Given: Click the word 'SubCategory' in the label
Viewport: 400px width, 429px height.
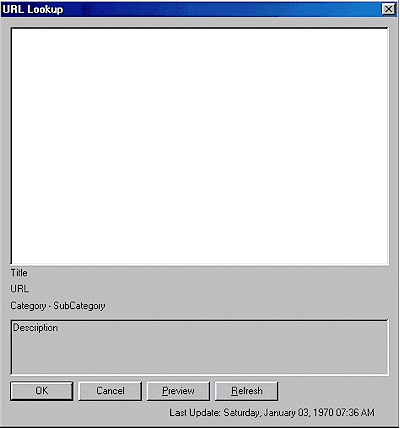Looking at the screenshot, I should point(79,306).
